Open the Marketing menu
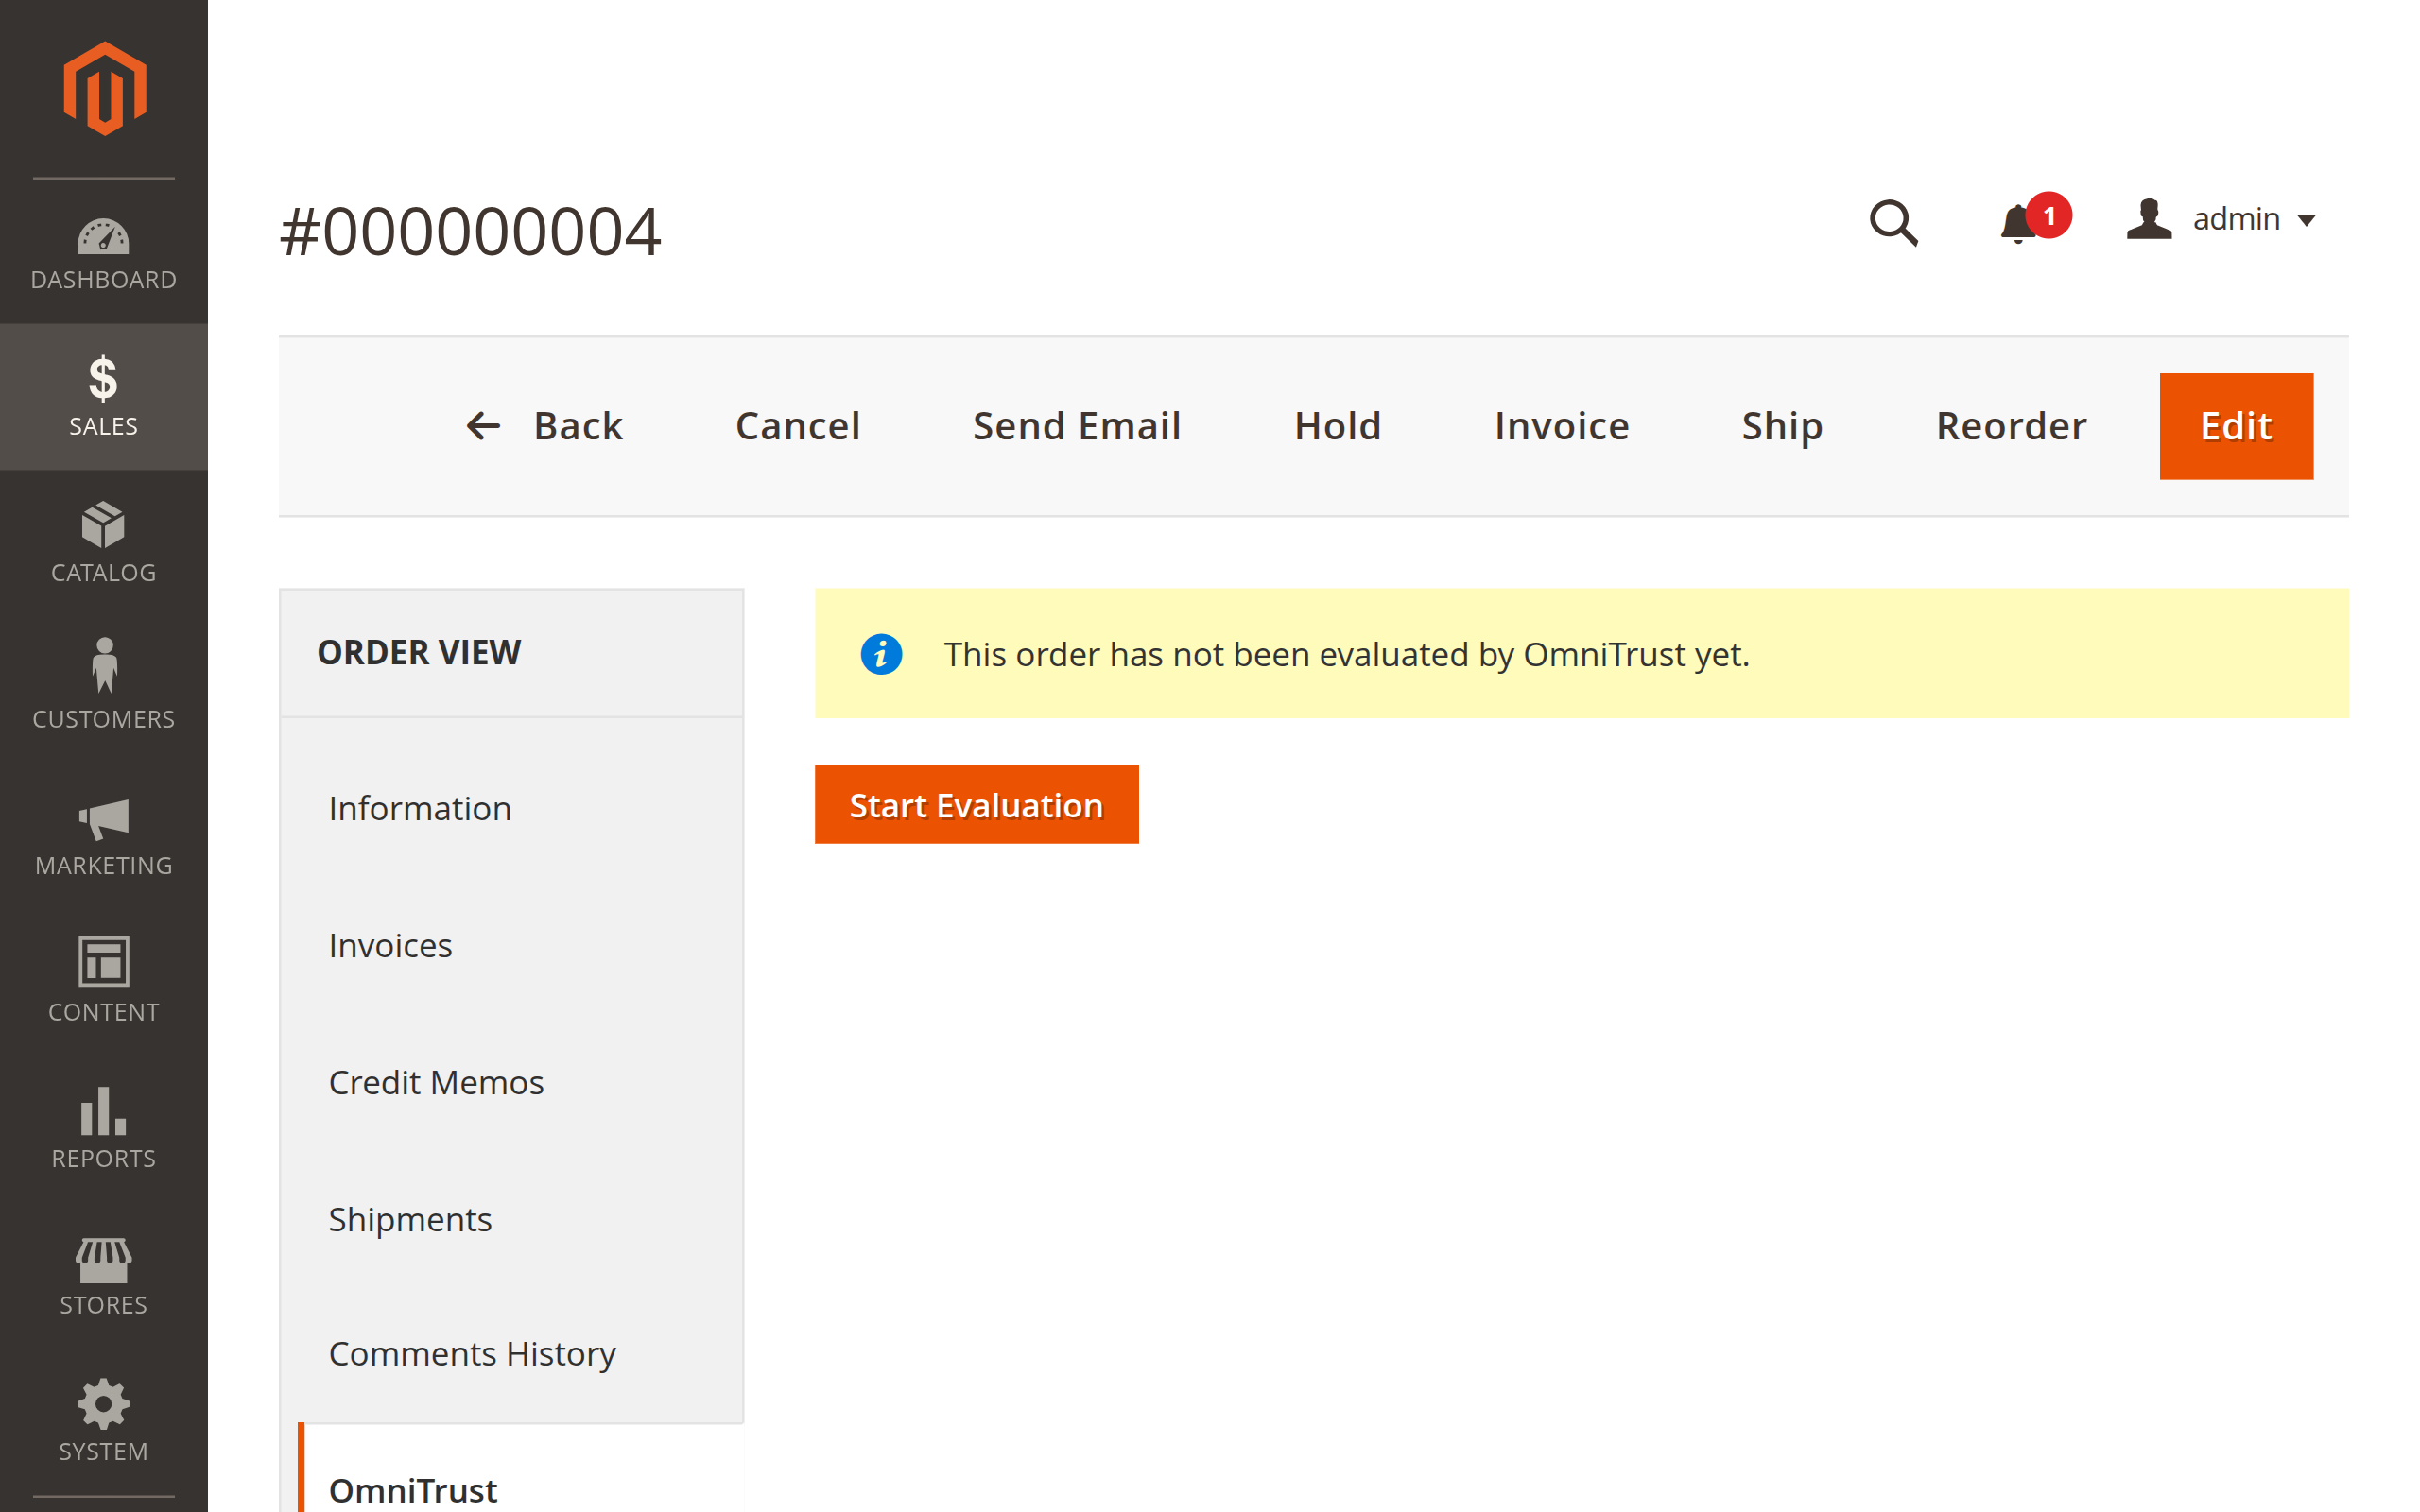Image resolution: width=2420 pixels, height=1512 pixels. [104, 836]
